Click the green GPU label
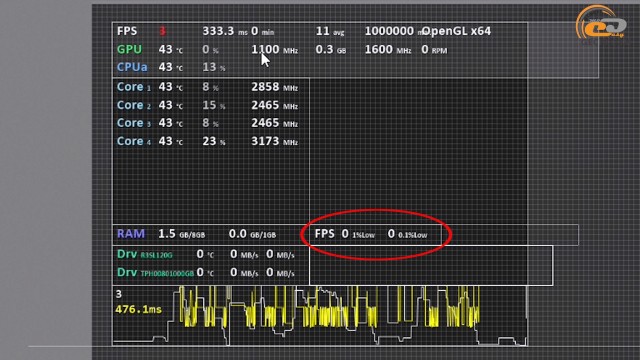 click(x=129, y=49)
